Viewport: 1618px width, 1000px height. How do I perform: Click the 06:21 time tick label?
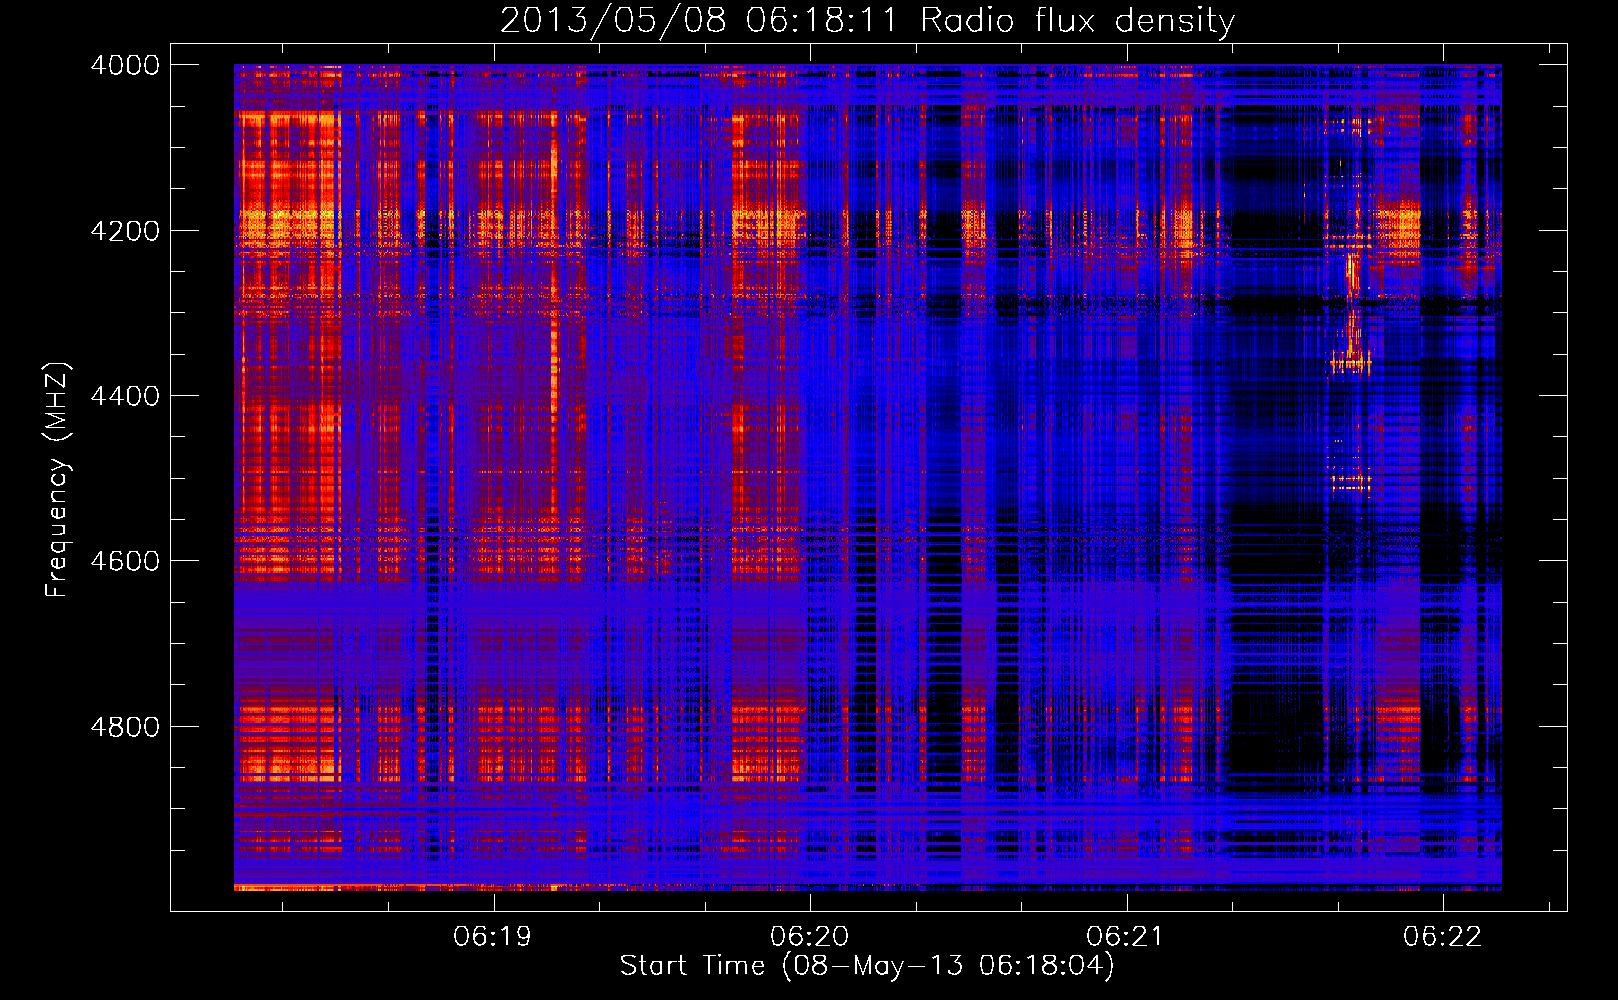click(1126, 936)
